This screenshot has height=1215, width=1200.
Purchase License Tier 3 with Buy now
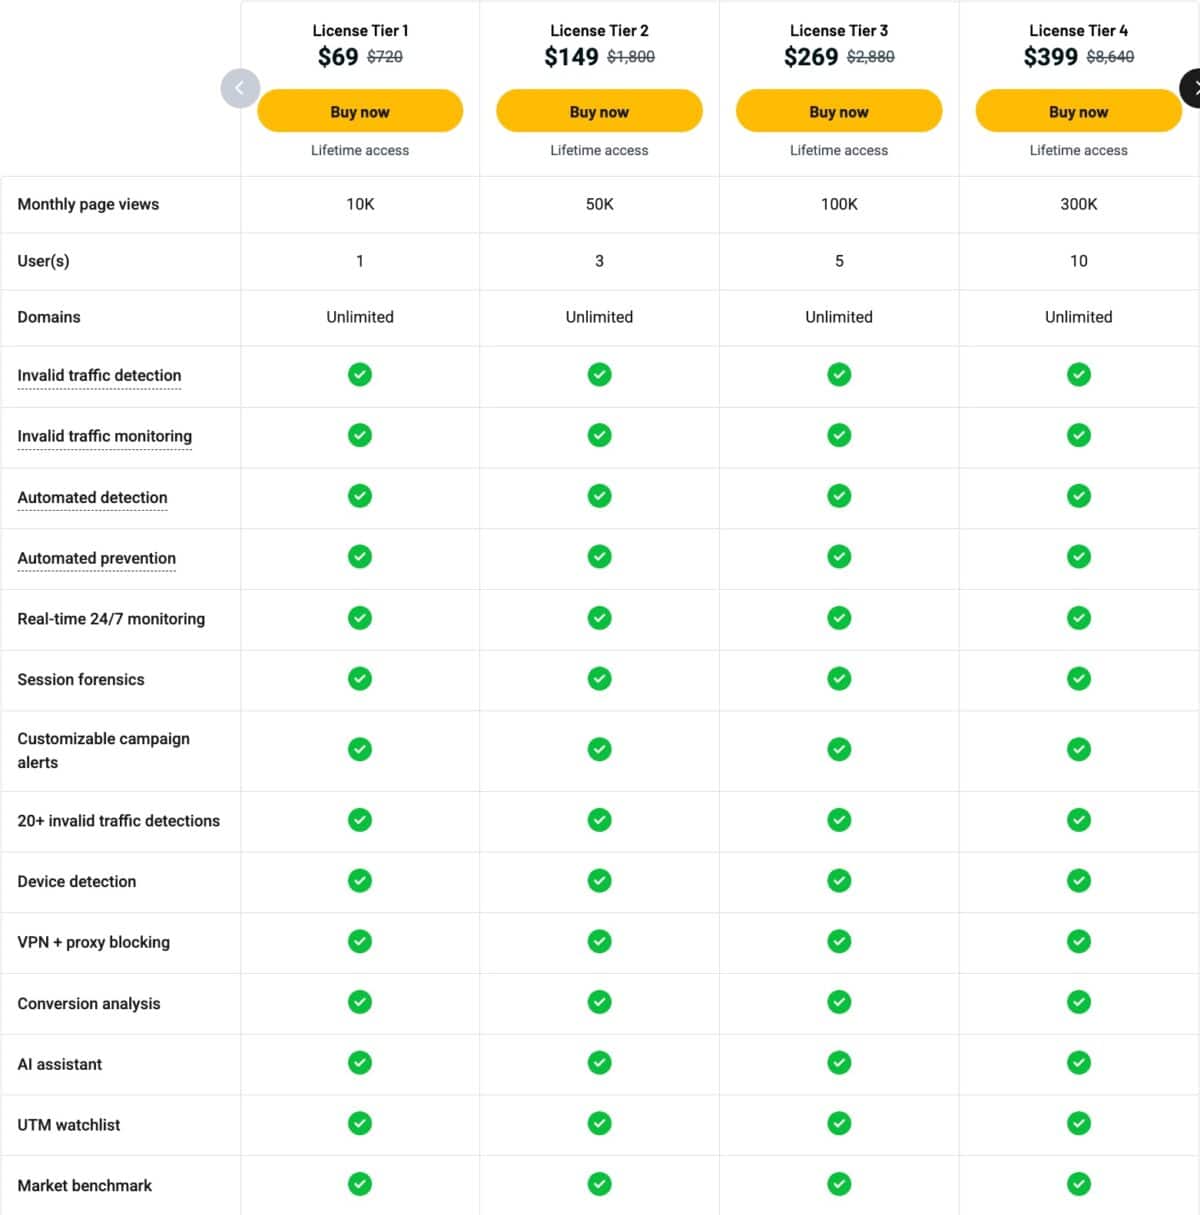839,111
